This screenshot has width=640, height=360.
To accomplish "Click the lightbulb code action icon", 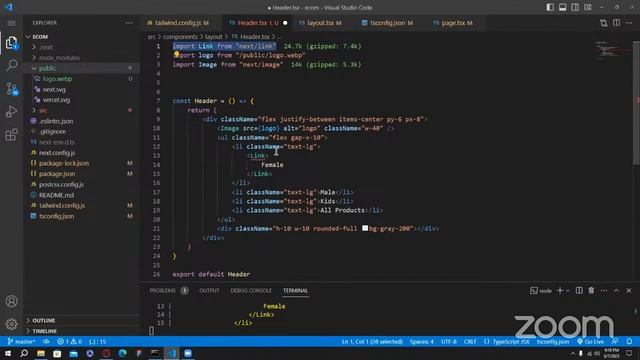I will (176, 55).
